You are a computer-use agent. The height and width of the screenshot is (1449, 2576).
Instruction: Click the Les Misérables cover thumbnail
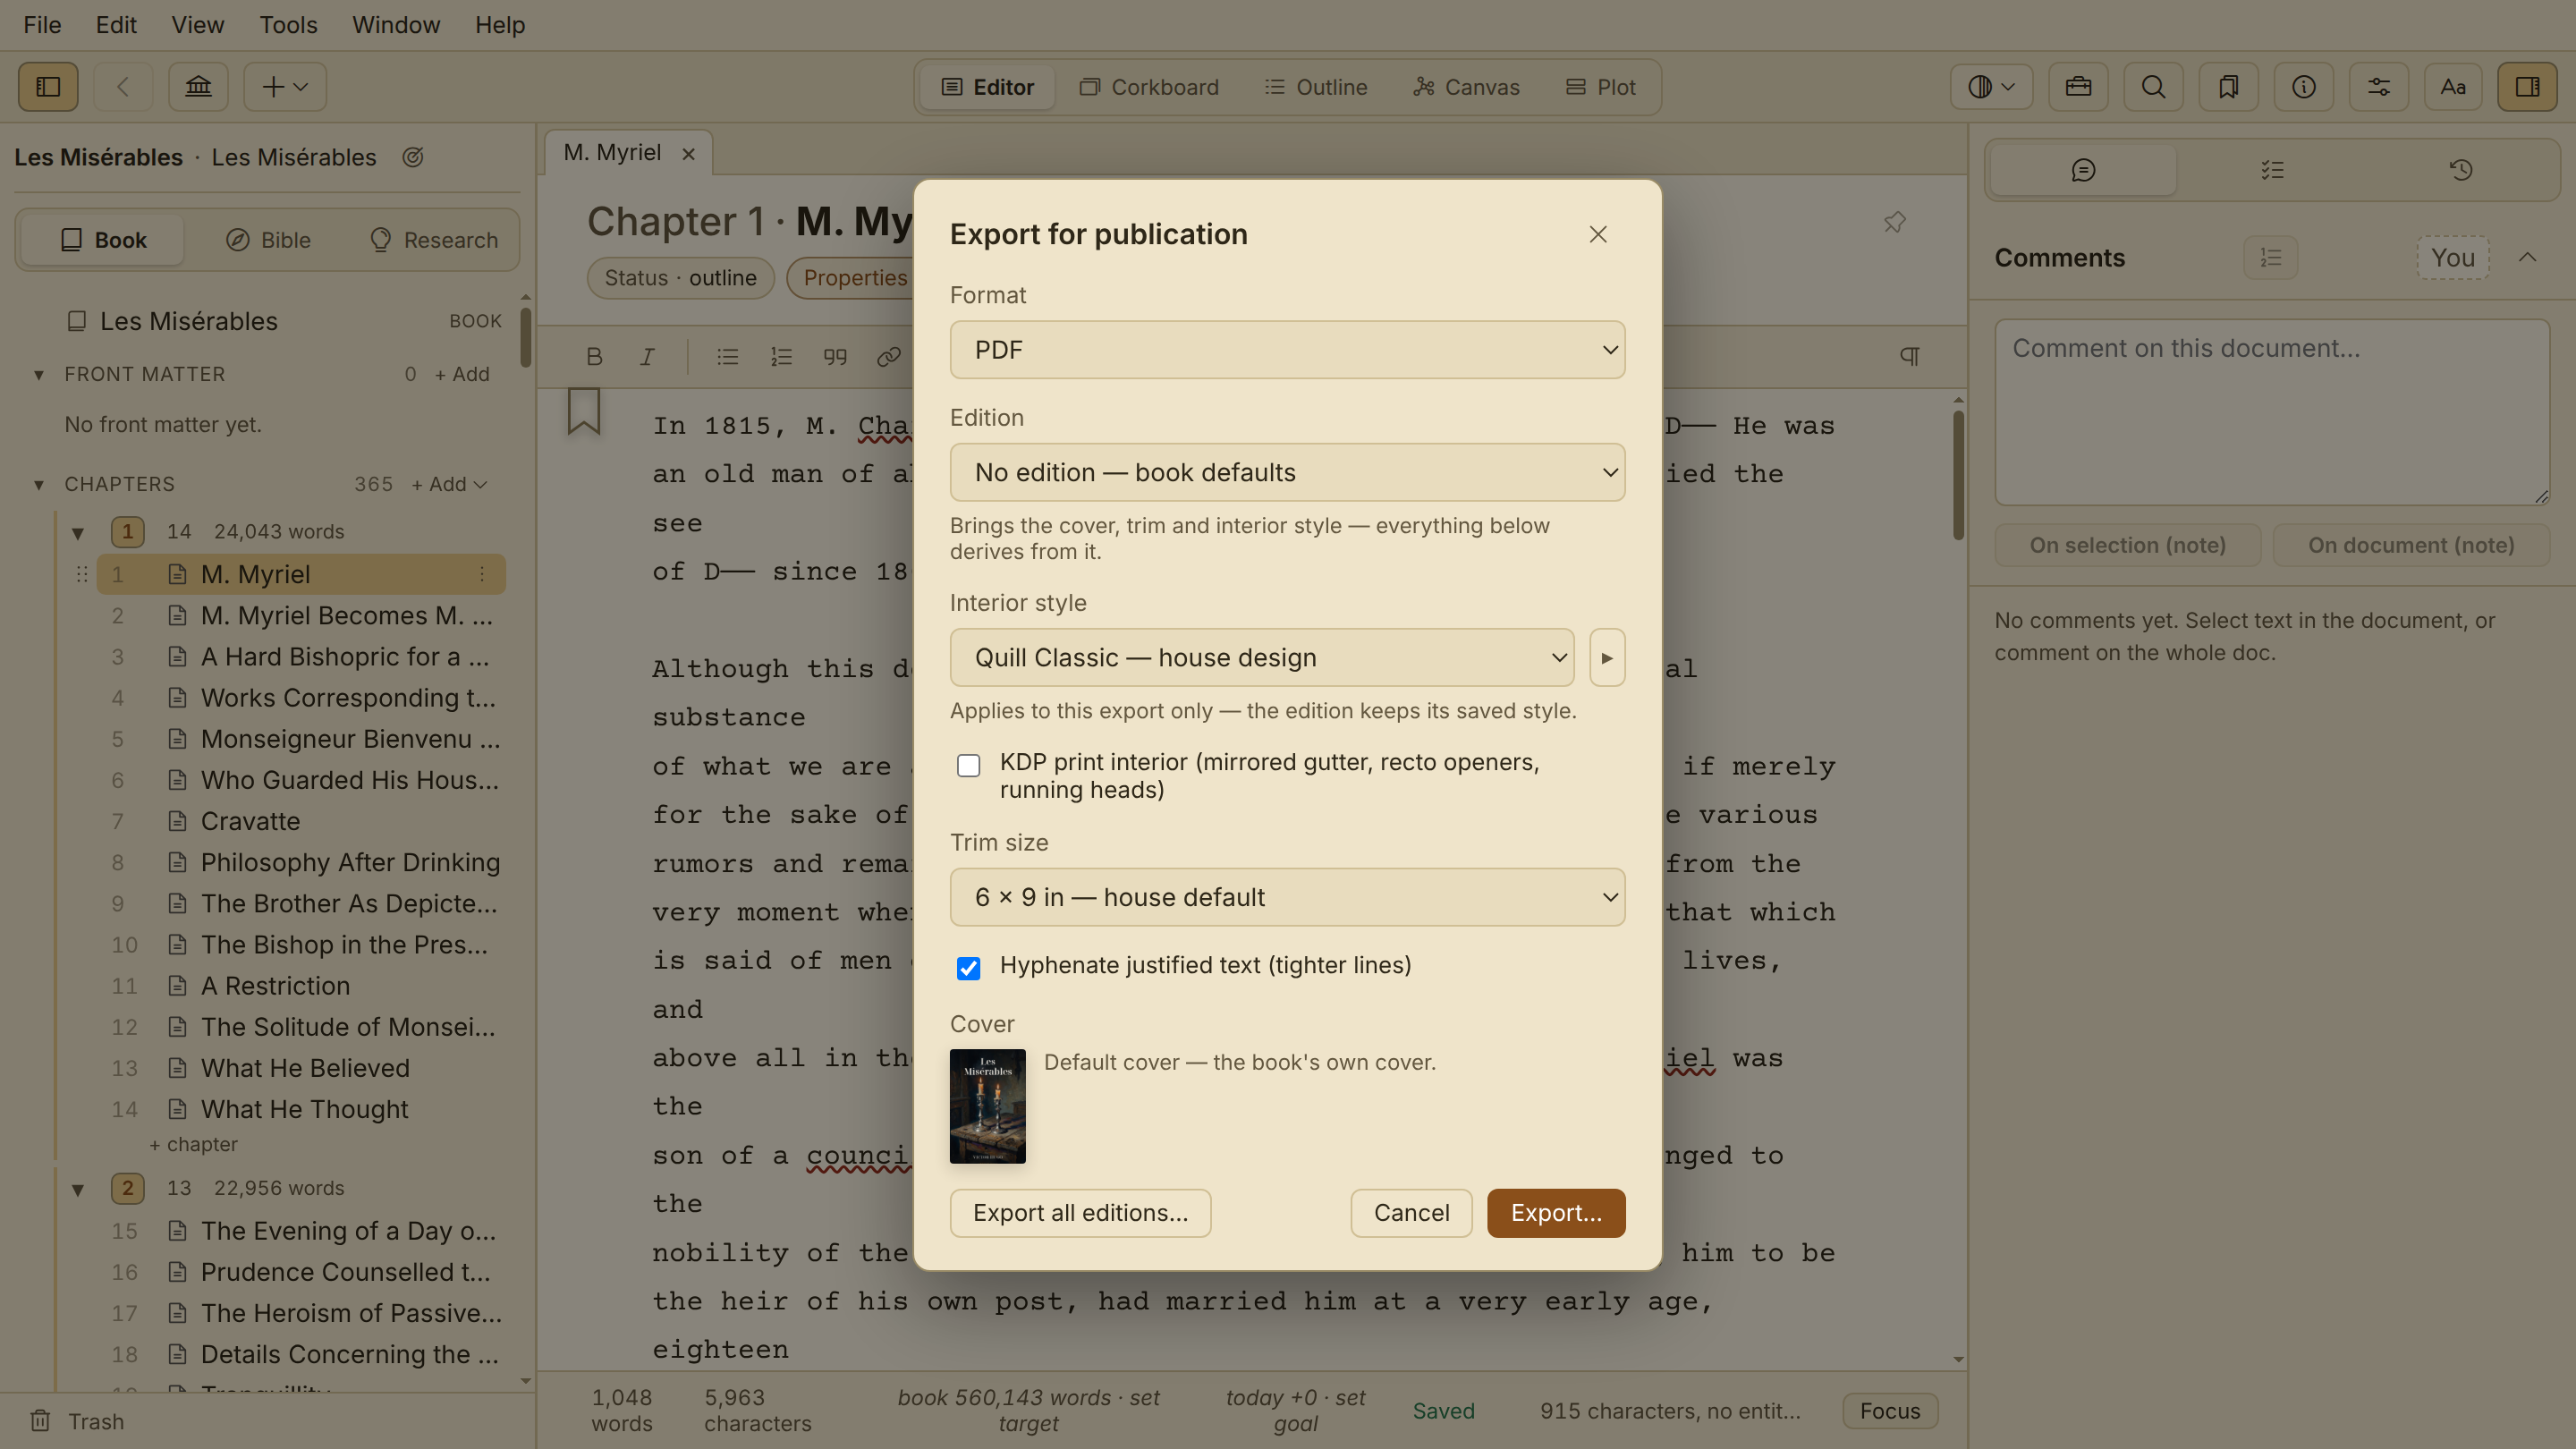[987, 1106]
